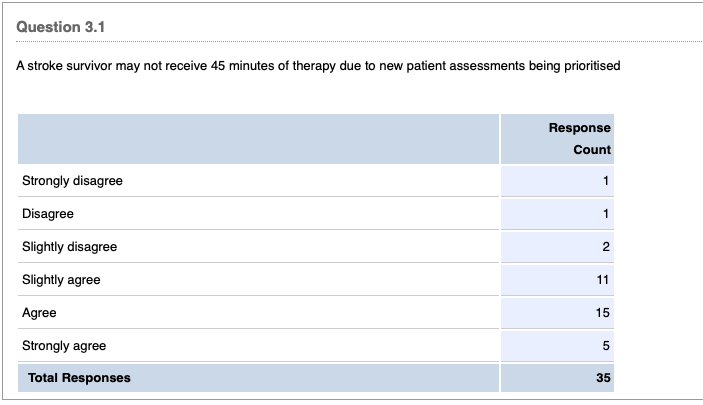Click the Strongly agree row label
The height and width of the screenshot is (405, 703).
click(64, 346)
